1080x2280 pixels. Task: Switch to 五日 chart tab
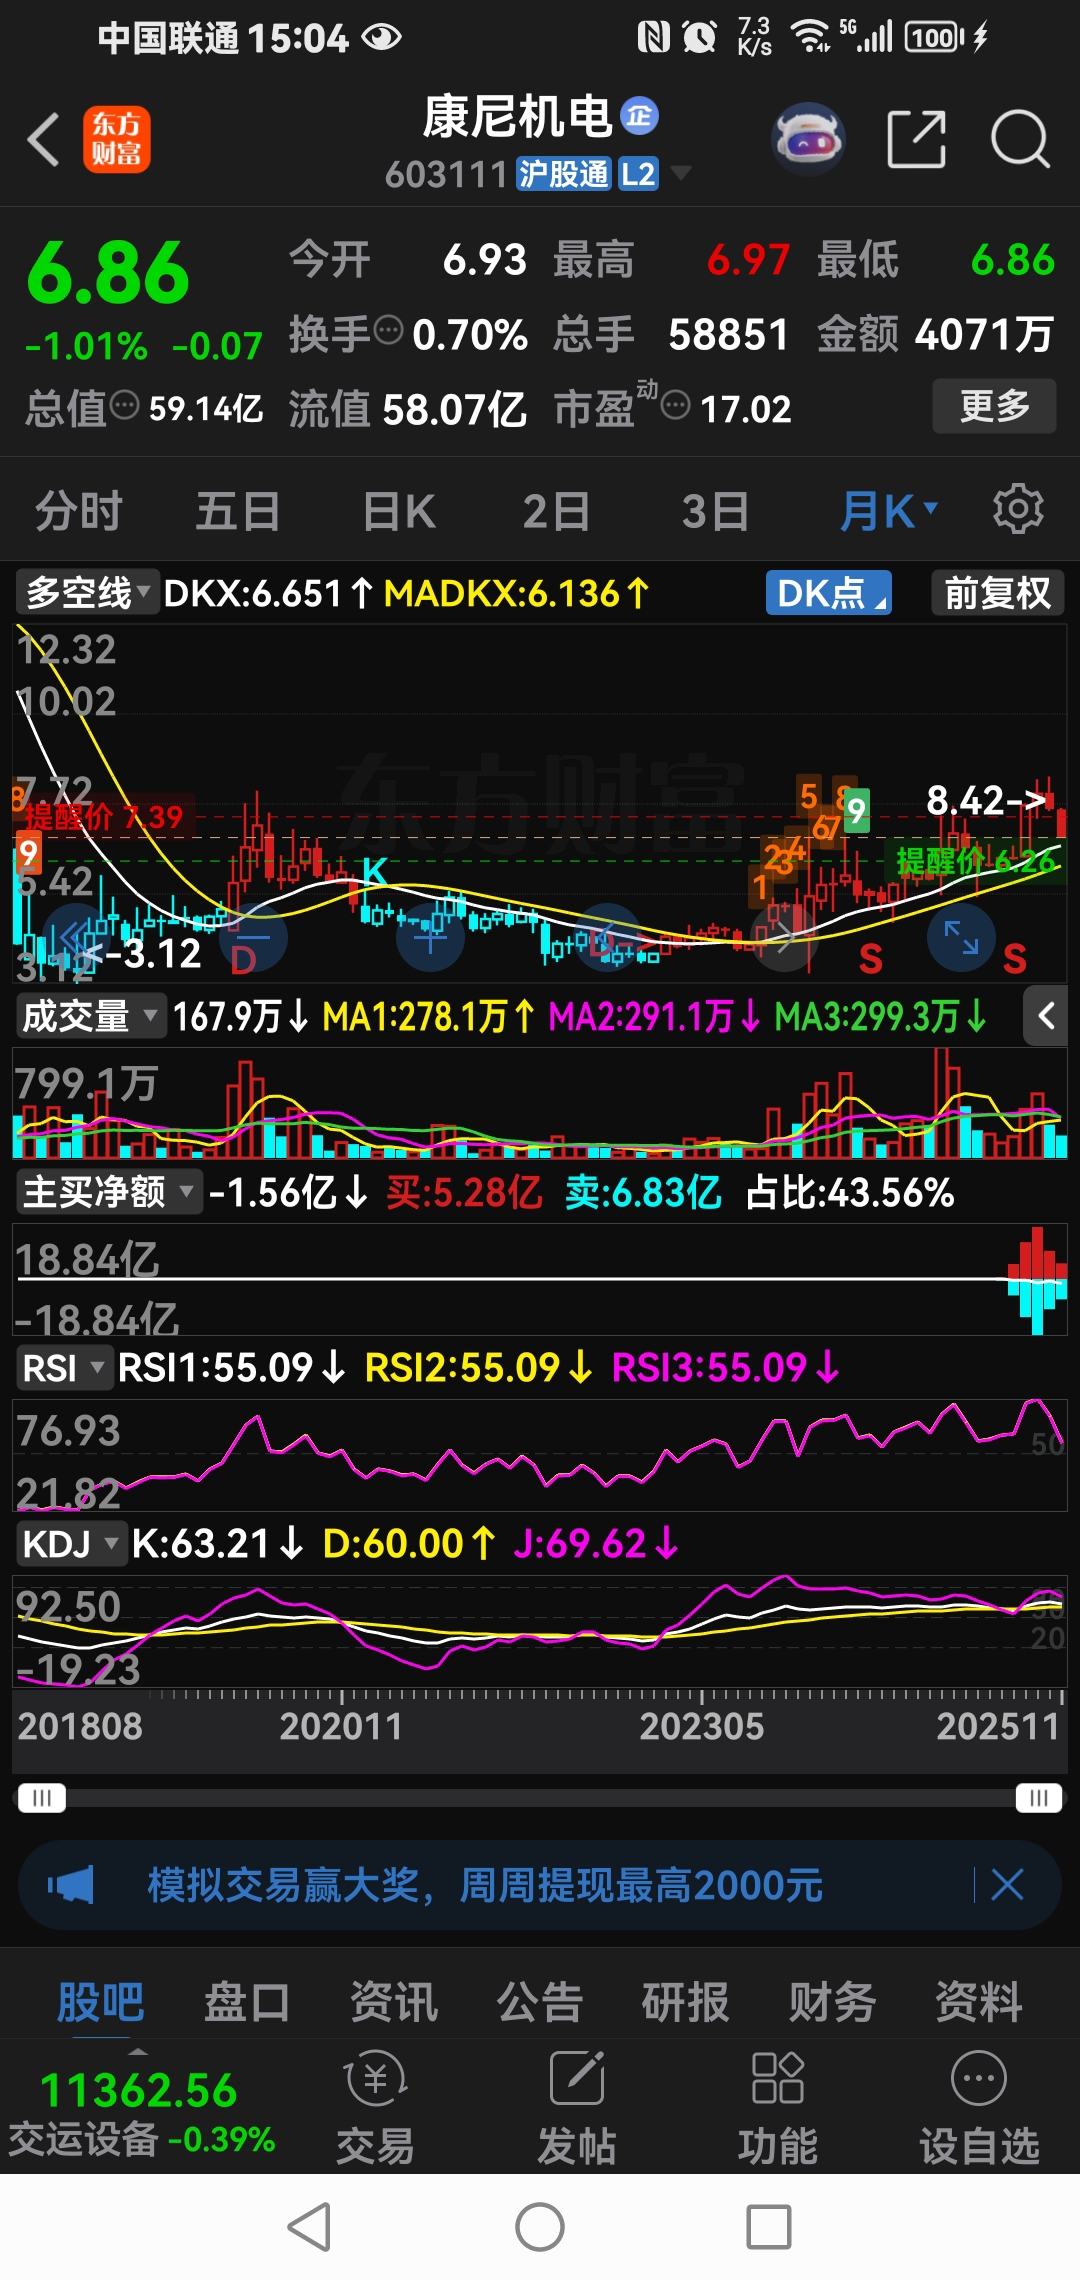coord(238,511)
